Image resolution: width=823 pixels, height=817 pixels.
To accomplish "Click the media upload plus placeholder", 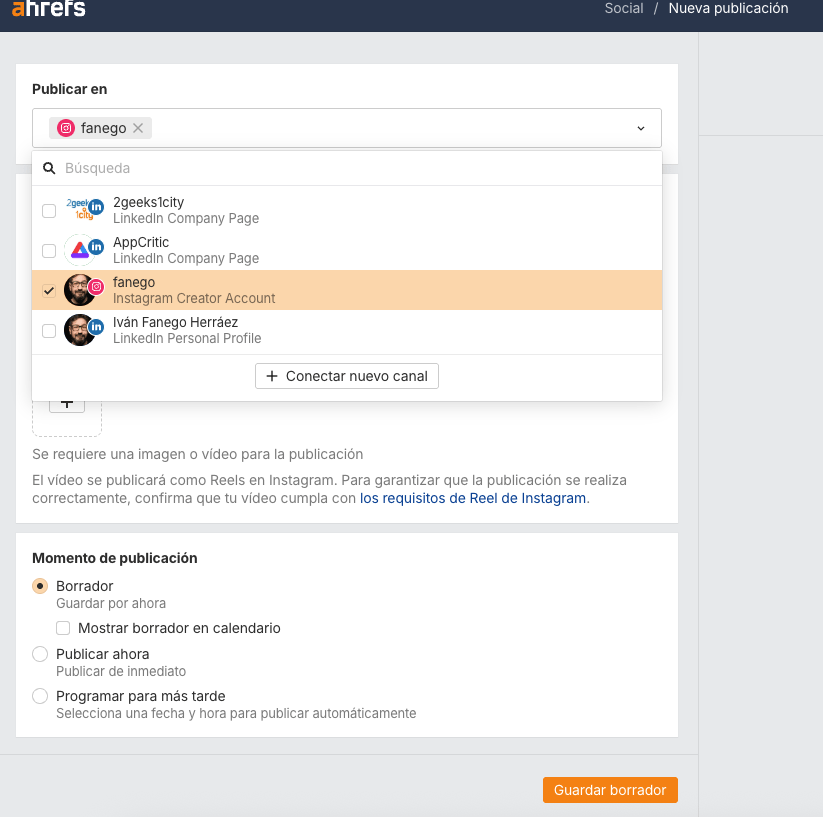I will click(x=66, y=402).
